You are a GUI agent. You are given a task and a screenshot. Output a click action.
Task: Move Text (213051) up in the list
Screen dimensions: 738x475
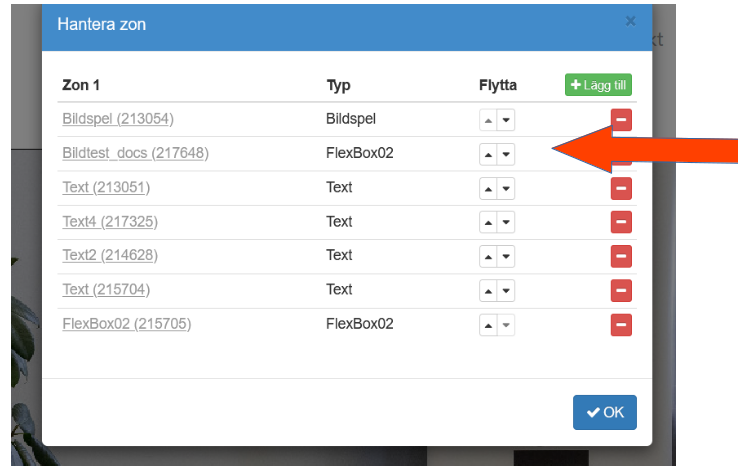(488, 188)
